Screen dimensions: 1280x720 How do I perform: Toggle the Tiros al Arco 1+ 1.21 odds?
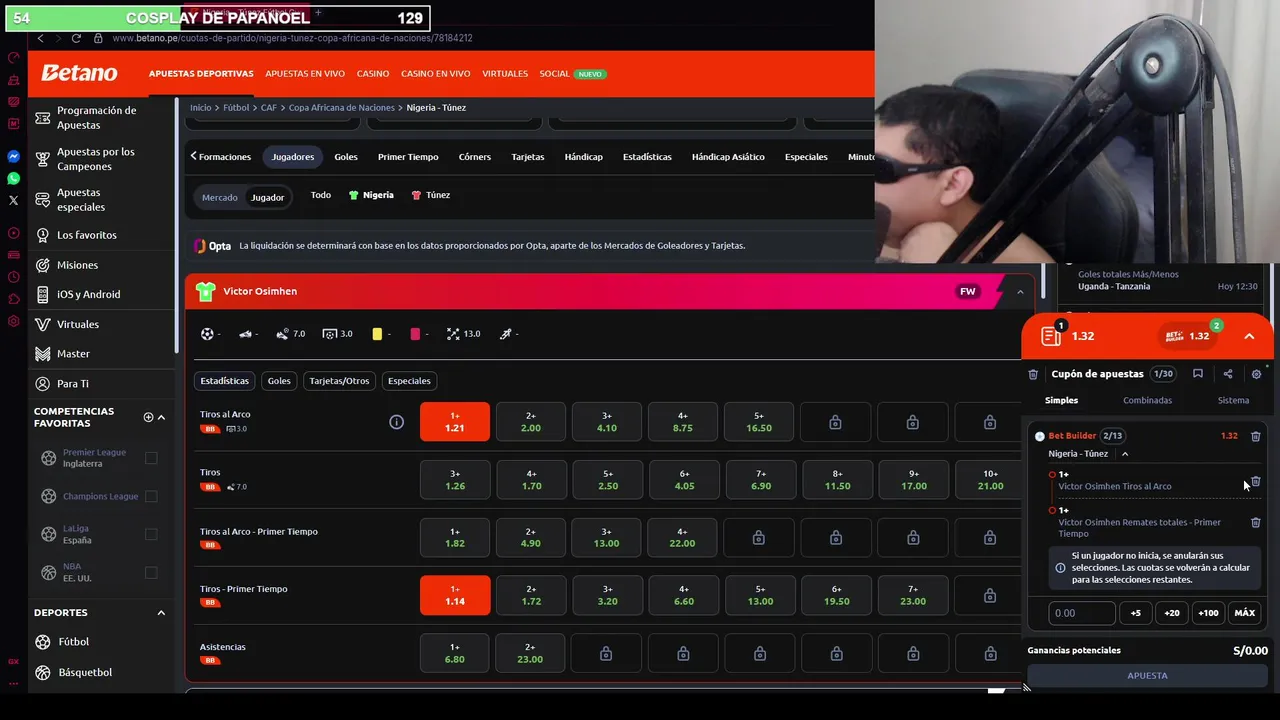[455, 422]
